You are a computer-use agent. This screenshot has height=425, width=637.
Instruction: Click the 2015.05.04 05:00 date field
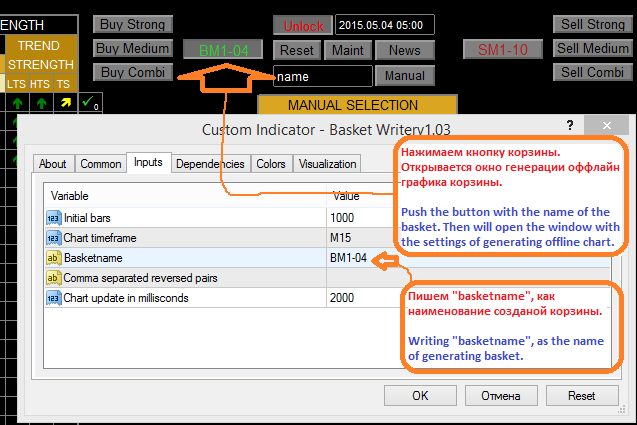(x=384, y=25)
